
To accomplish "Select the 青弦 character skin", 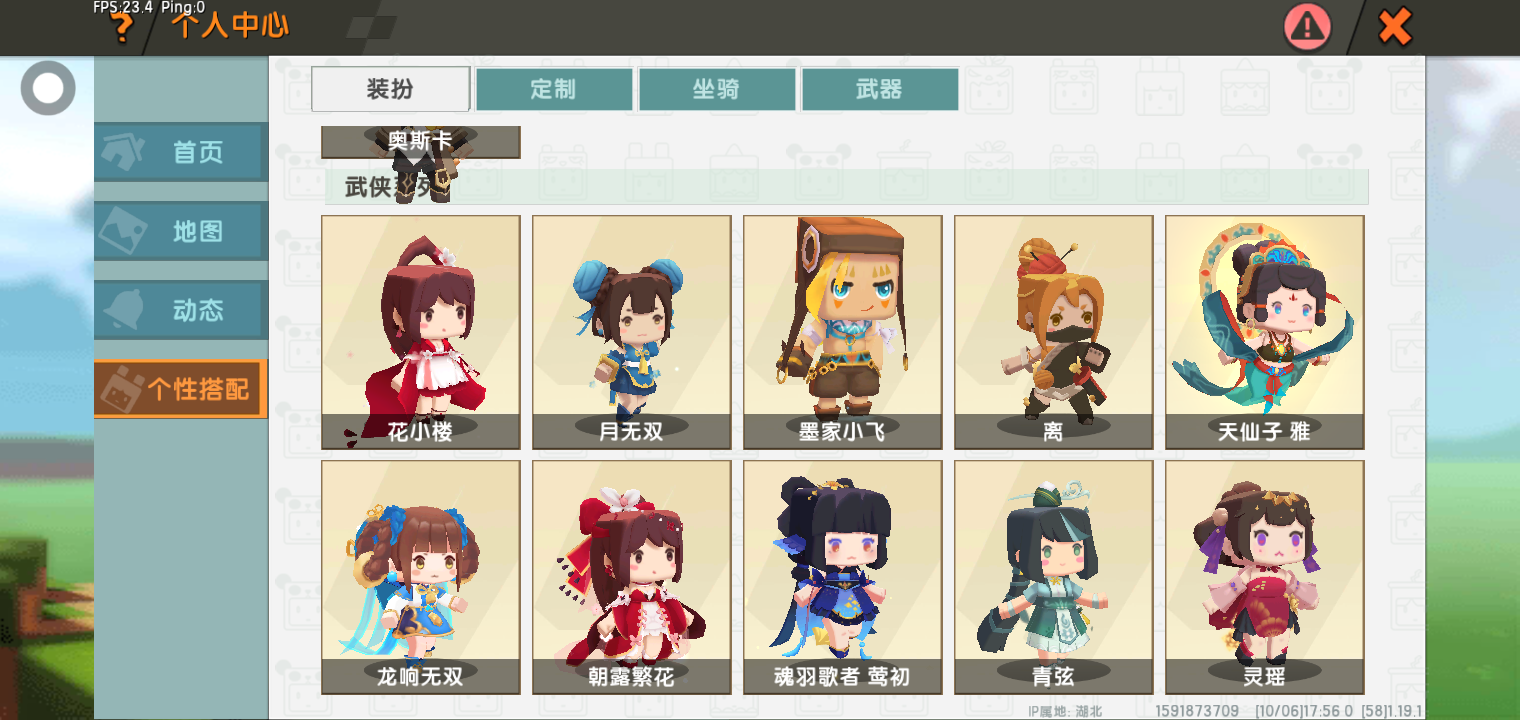I will [x=1054, y=577].
